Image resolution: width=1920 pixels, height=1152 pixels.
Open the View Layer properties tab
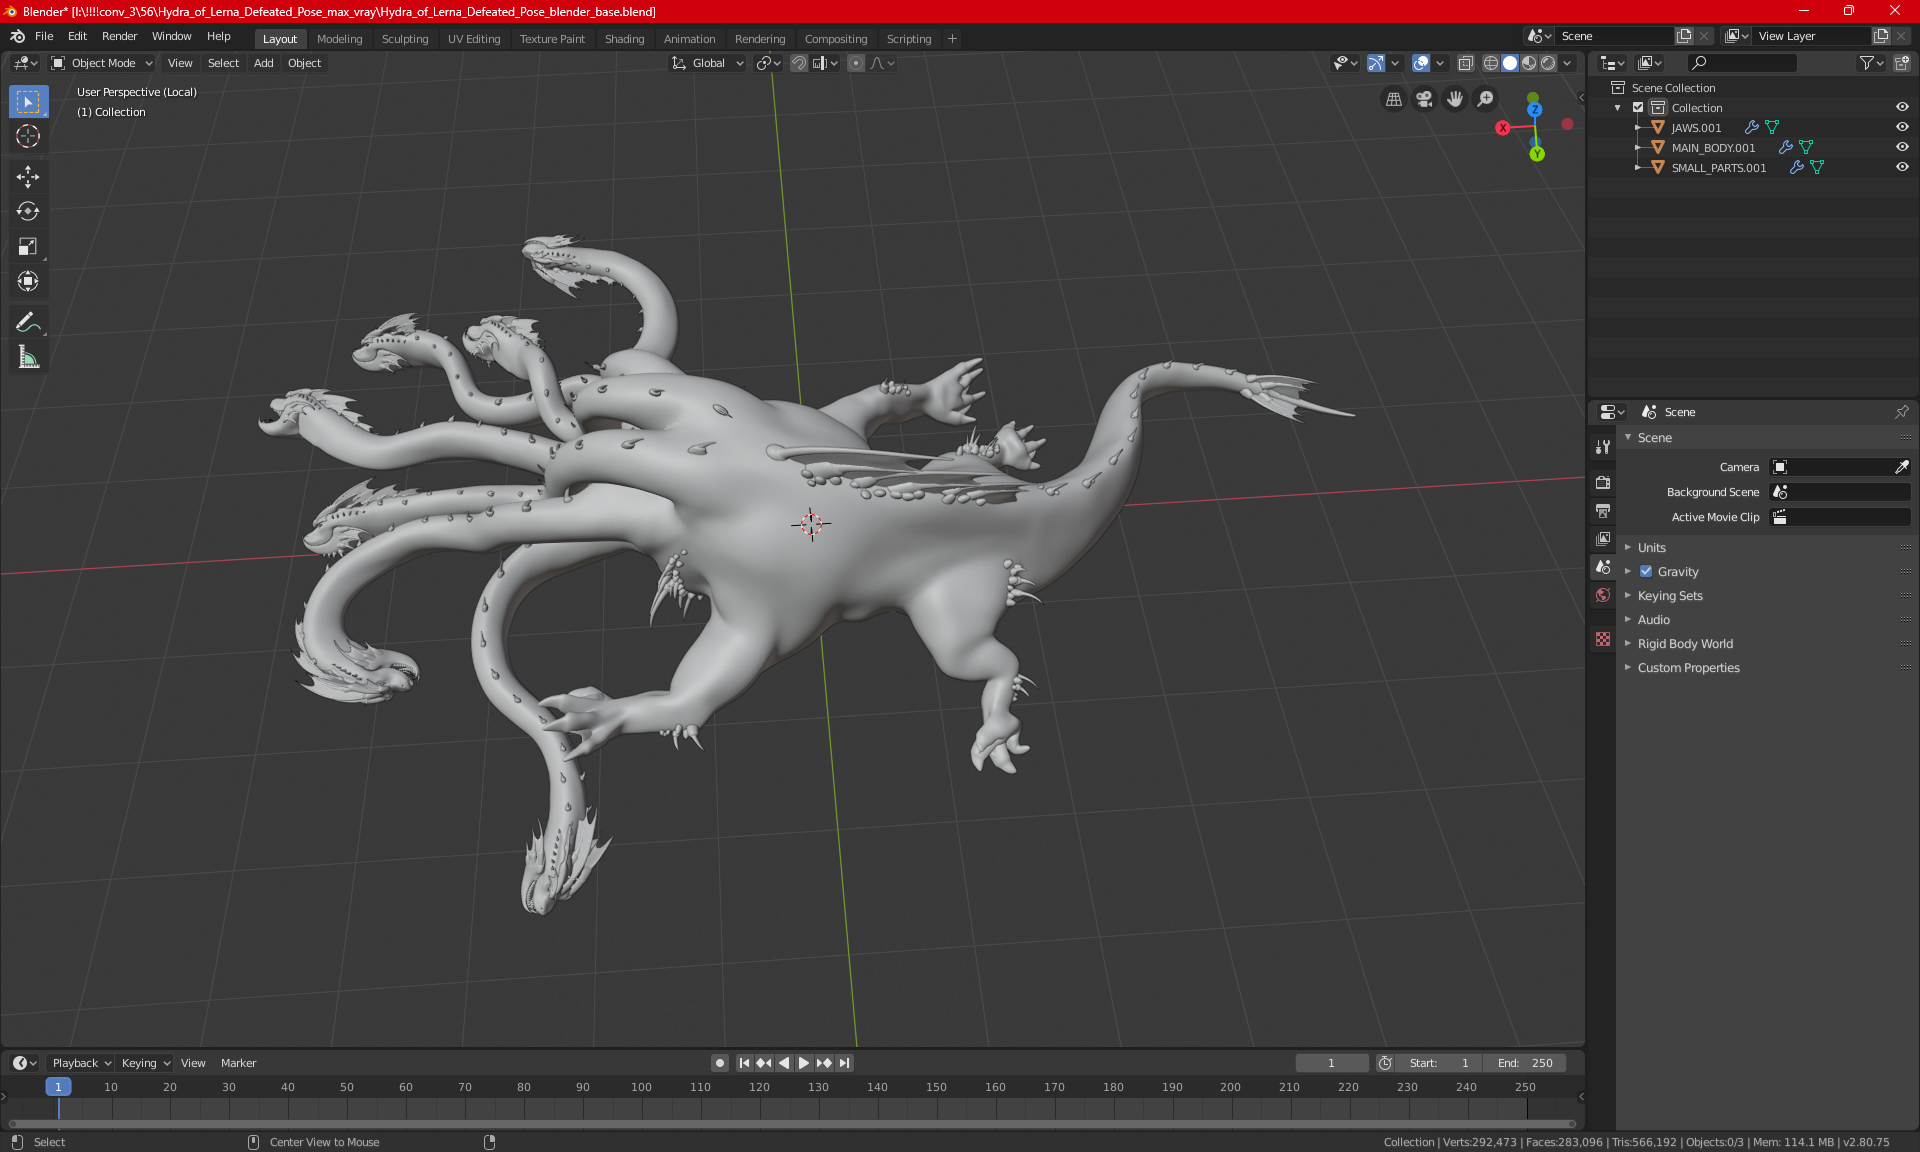click(x=1603, y=539)
